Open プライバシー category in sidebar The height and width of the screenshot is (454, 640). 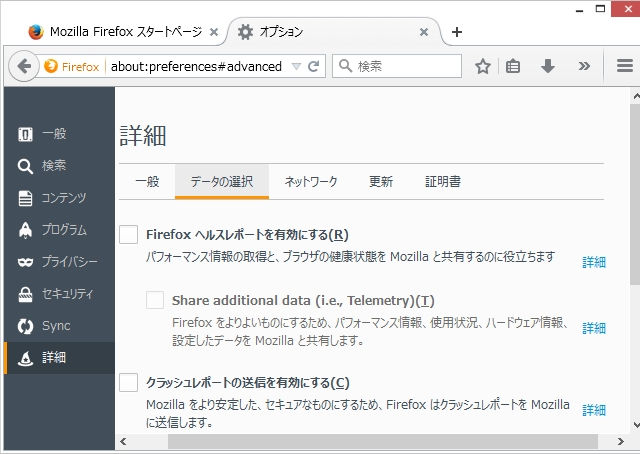click(x=59, y=262)
